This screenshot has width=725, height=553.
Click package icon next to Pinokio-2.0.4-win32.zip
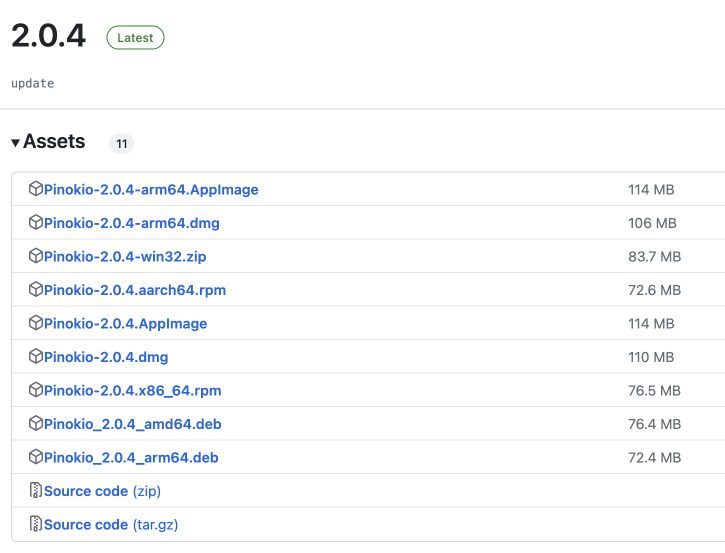tap(36, 256)
